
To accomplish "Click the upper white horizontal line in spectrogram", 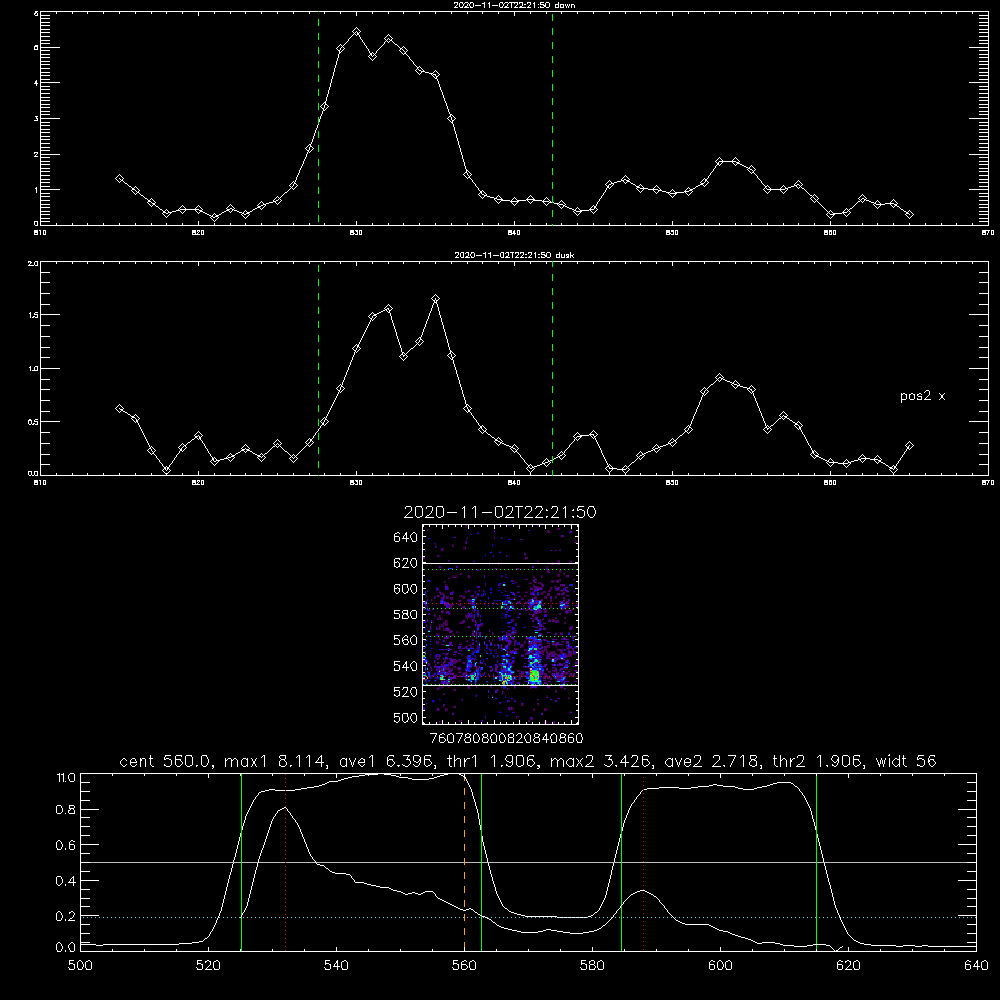I will pos(500,563).
